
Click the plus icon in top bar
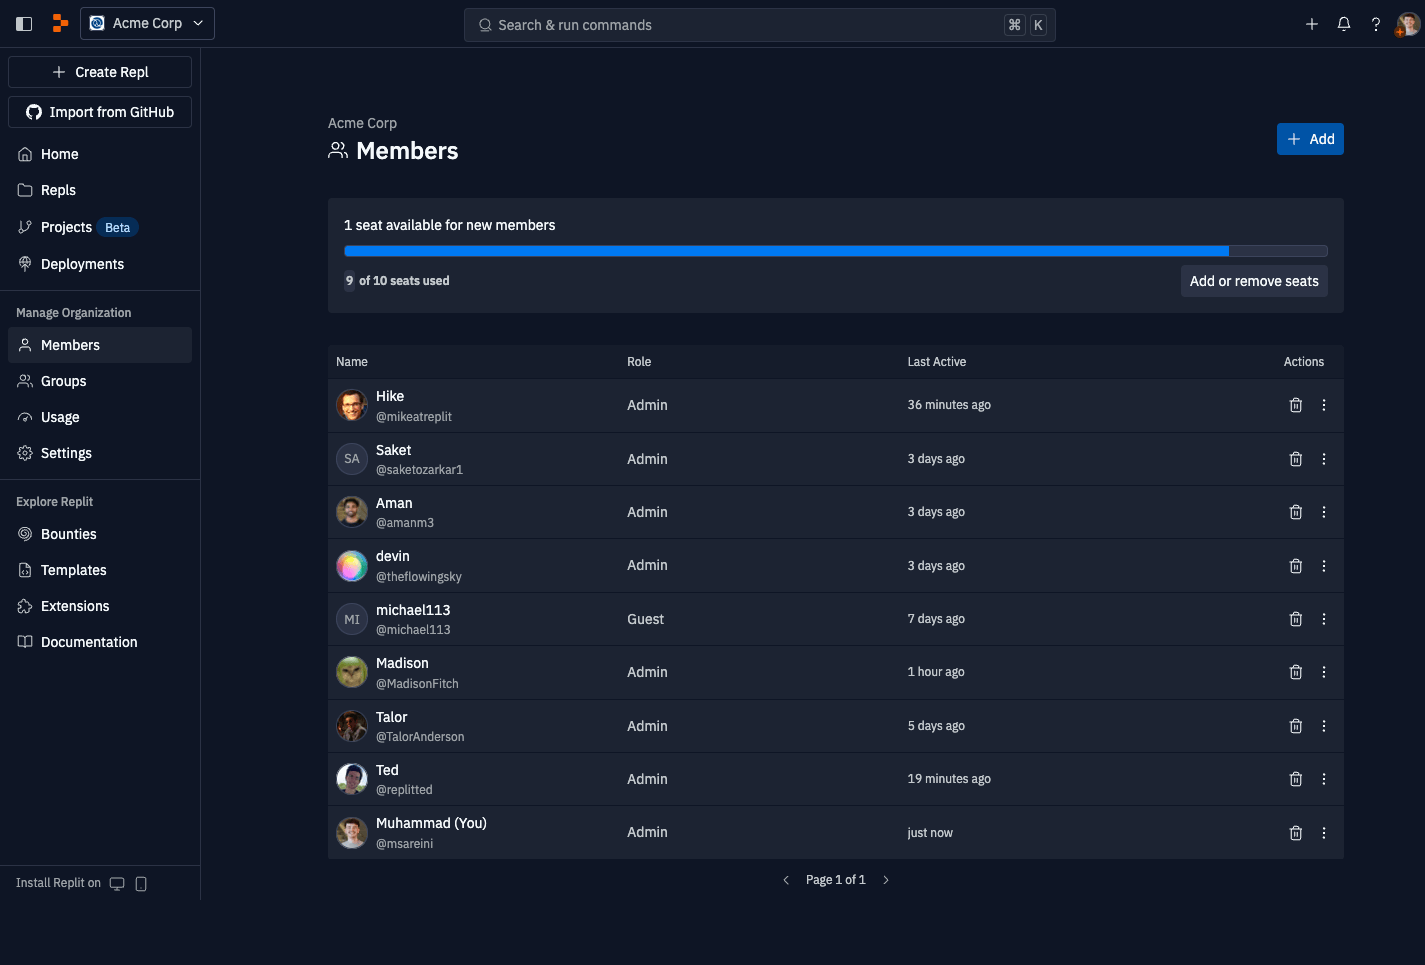[x=1312, y=24]
